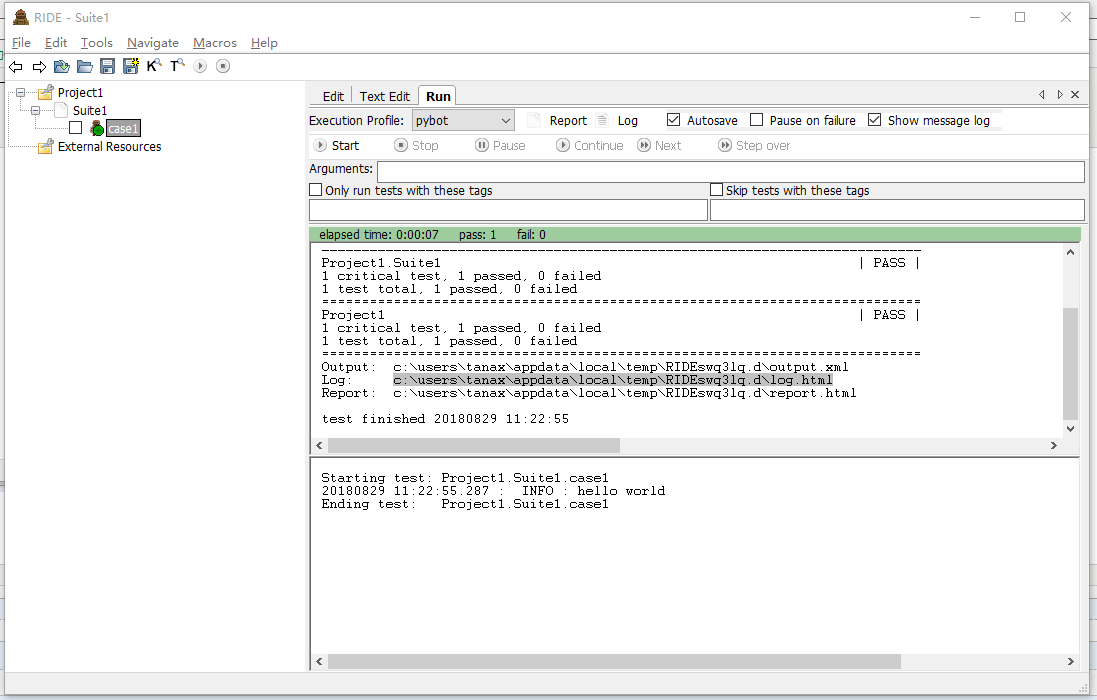Screen dimensions: 1097x700
Task: Enable Skip tests with these tags
Action: (x=716, y=190)
